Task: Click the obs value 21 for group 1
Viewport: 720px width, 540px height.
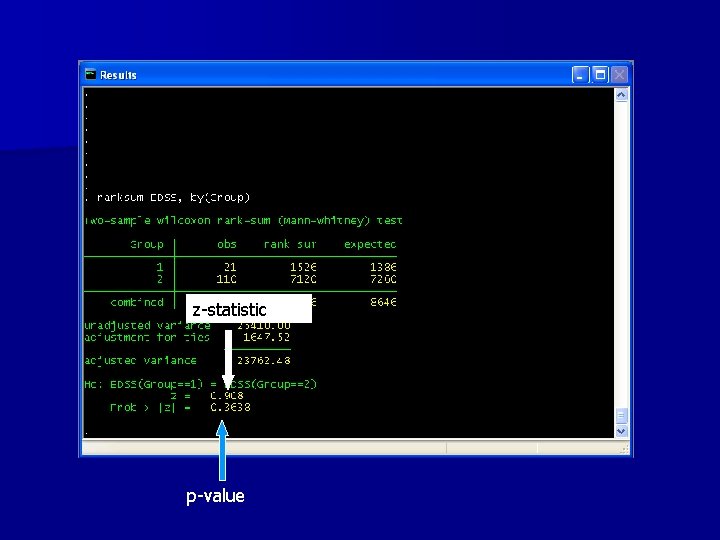Action: pyautogui.click(x=230, y=267)
